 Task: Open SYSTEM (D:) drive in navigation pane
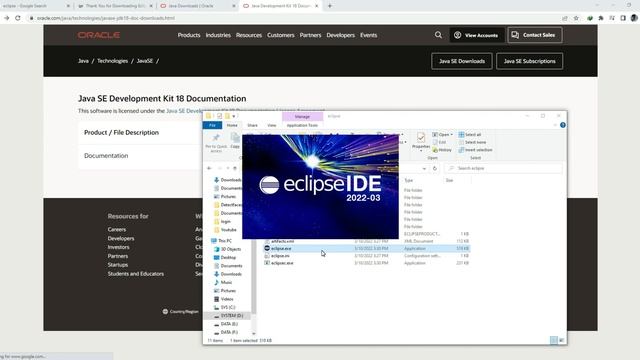pyautogui.click(x=228, y=316)
